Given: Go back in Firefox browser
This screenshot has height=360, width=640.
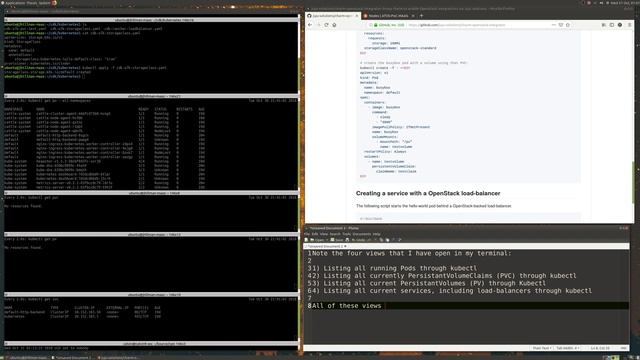Looking at the screenshot, I should click(310, 25).
